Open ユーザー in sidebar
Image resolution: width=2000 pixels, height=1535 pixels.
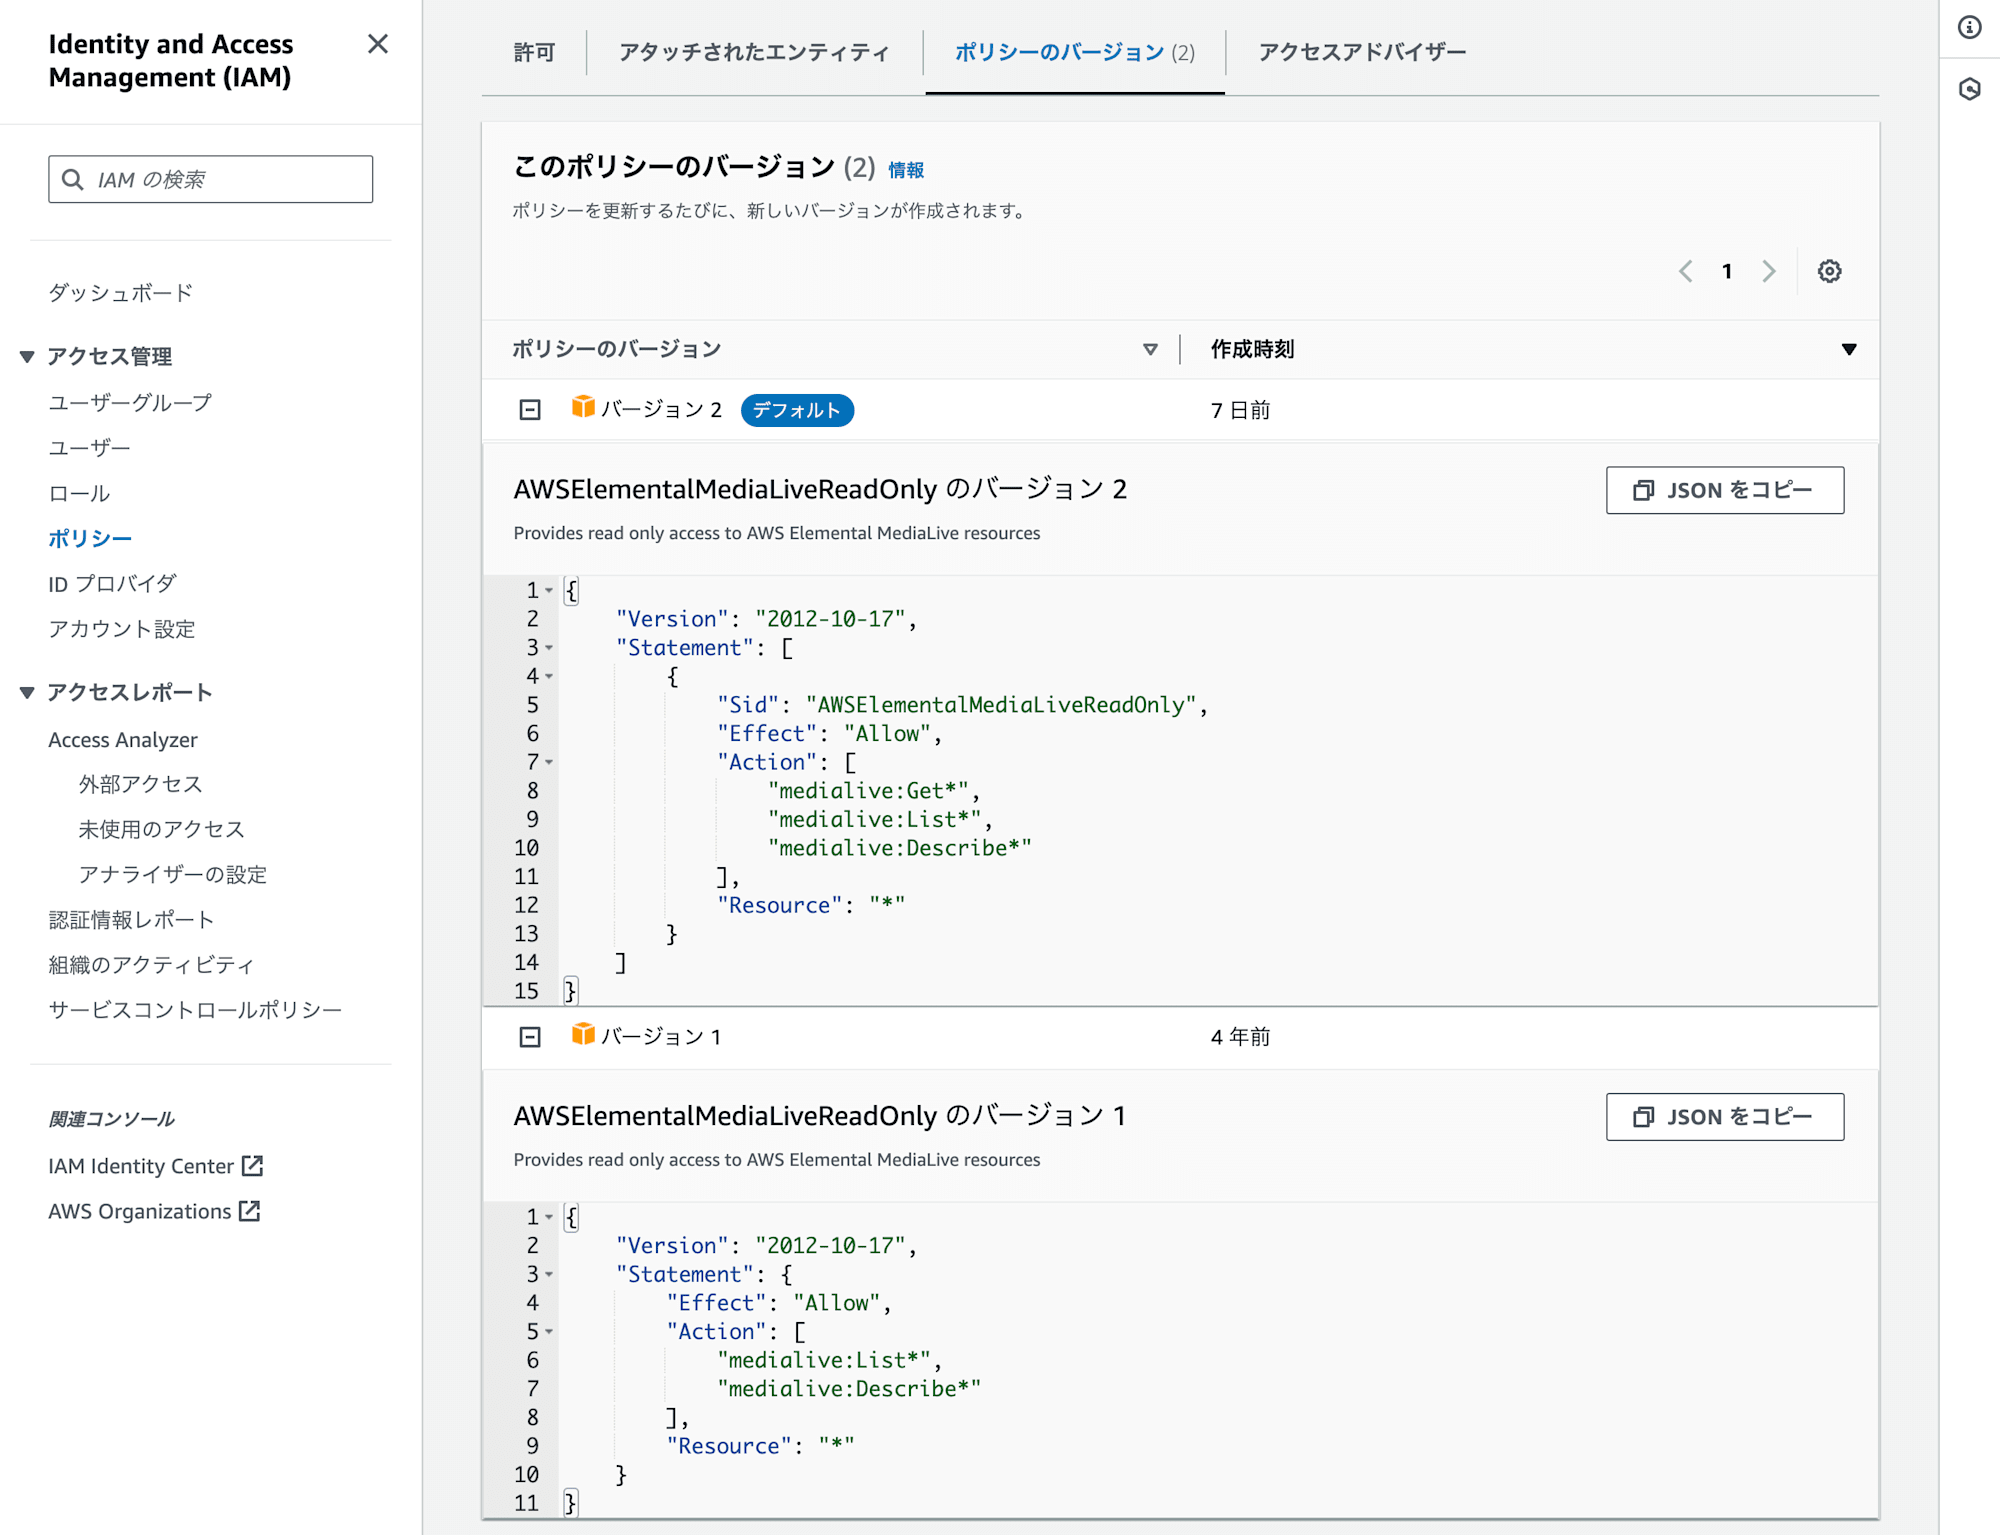pyautogui.click(x=90, y=448)
